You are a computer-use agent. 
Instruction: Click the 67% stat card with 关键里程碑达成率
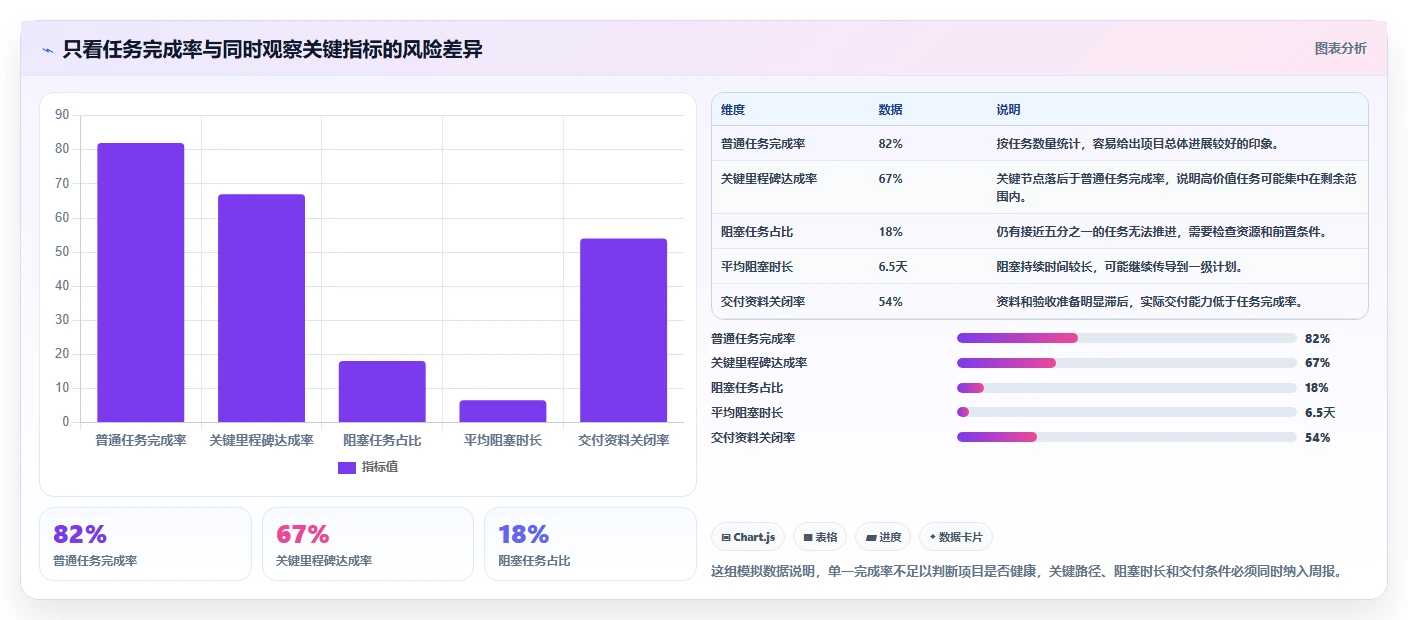368,544
